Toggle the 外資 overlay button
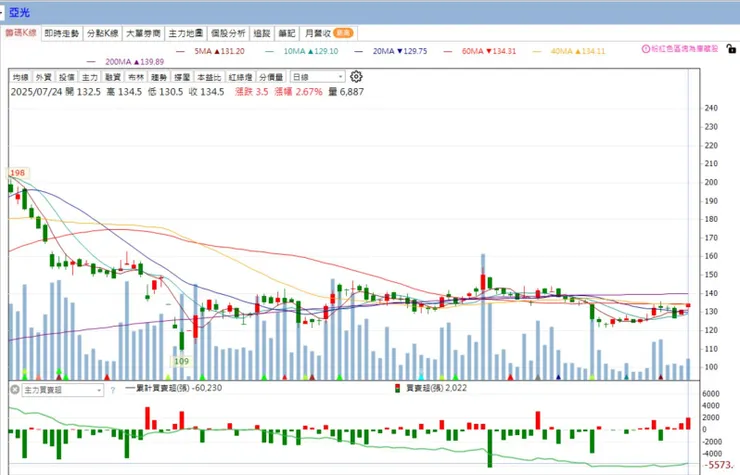Screen dimensions: 740x475 tap(43, 77)
